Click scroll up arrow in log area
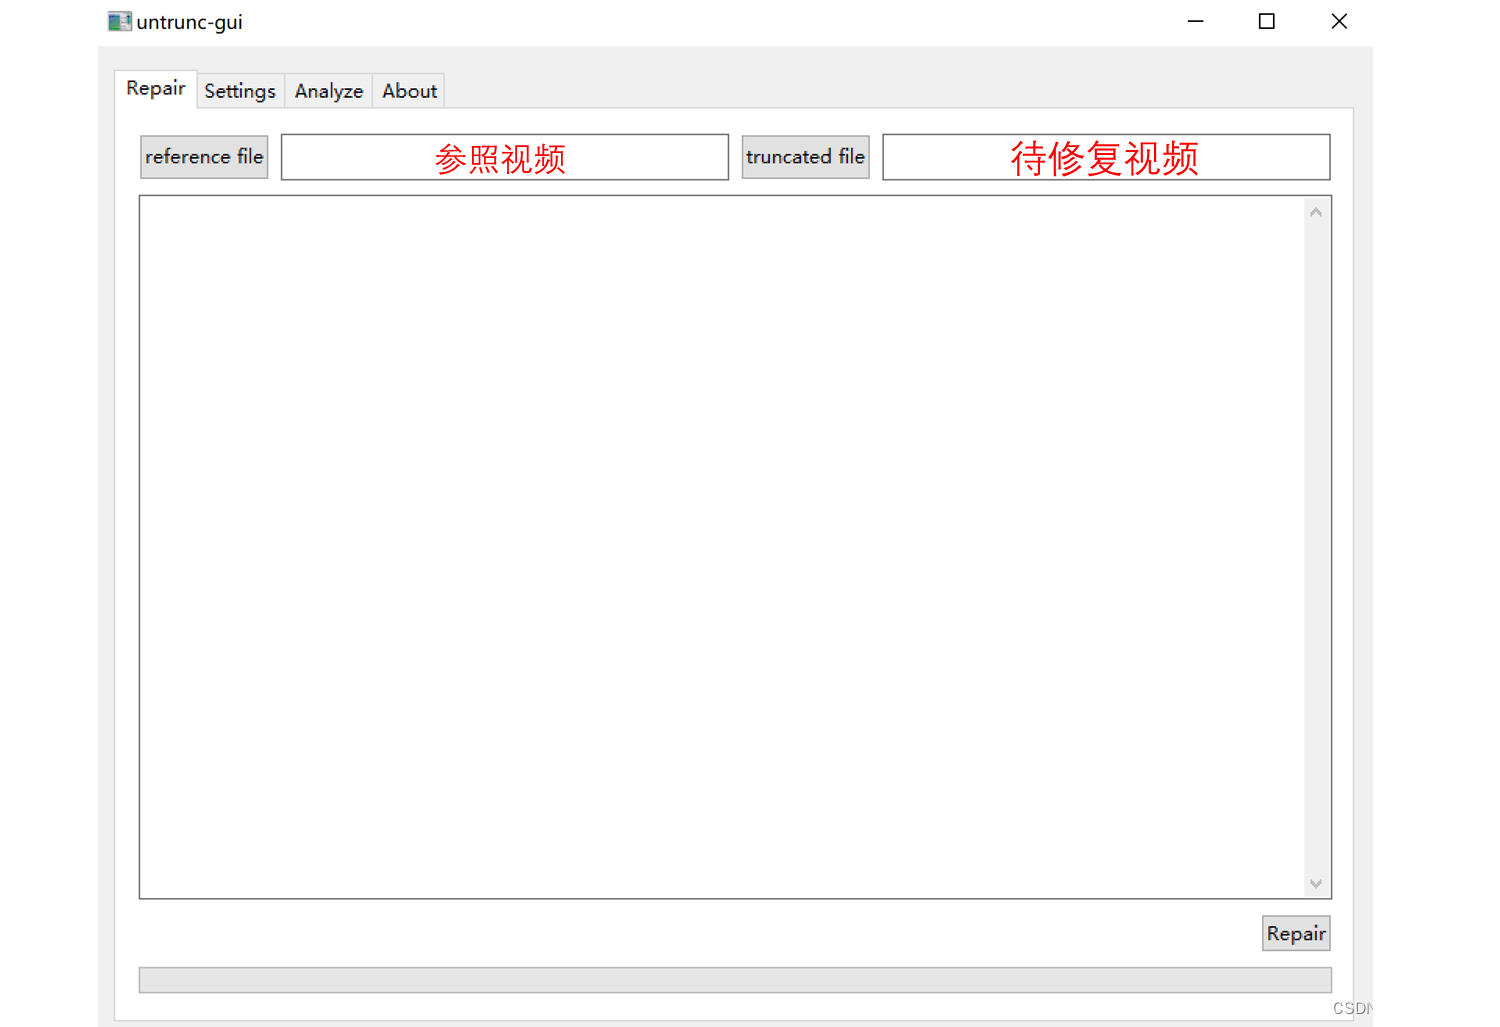This screenshot has height=1027, width=1500. pos(1316,212)
